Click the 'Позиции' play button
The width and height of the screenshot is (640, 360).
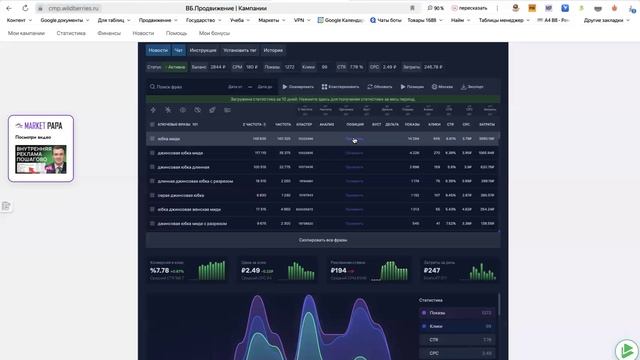pos(412,87)
